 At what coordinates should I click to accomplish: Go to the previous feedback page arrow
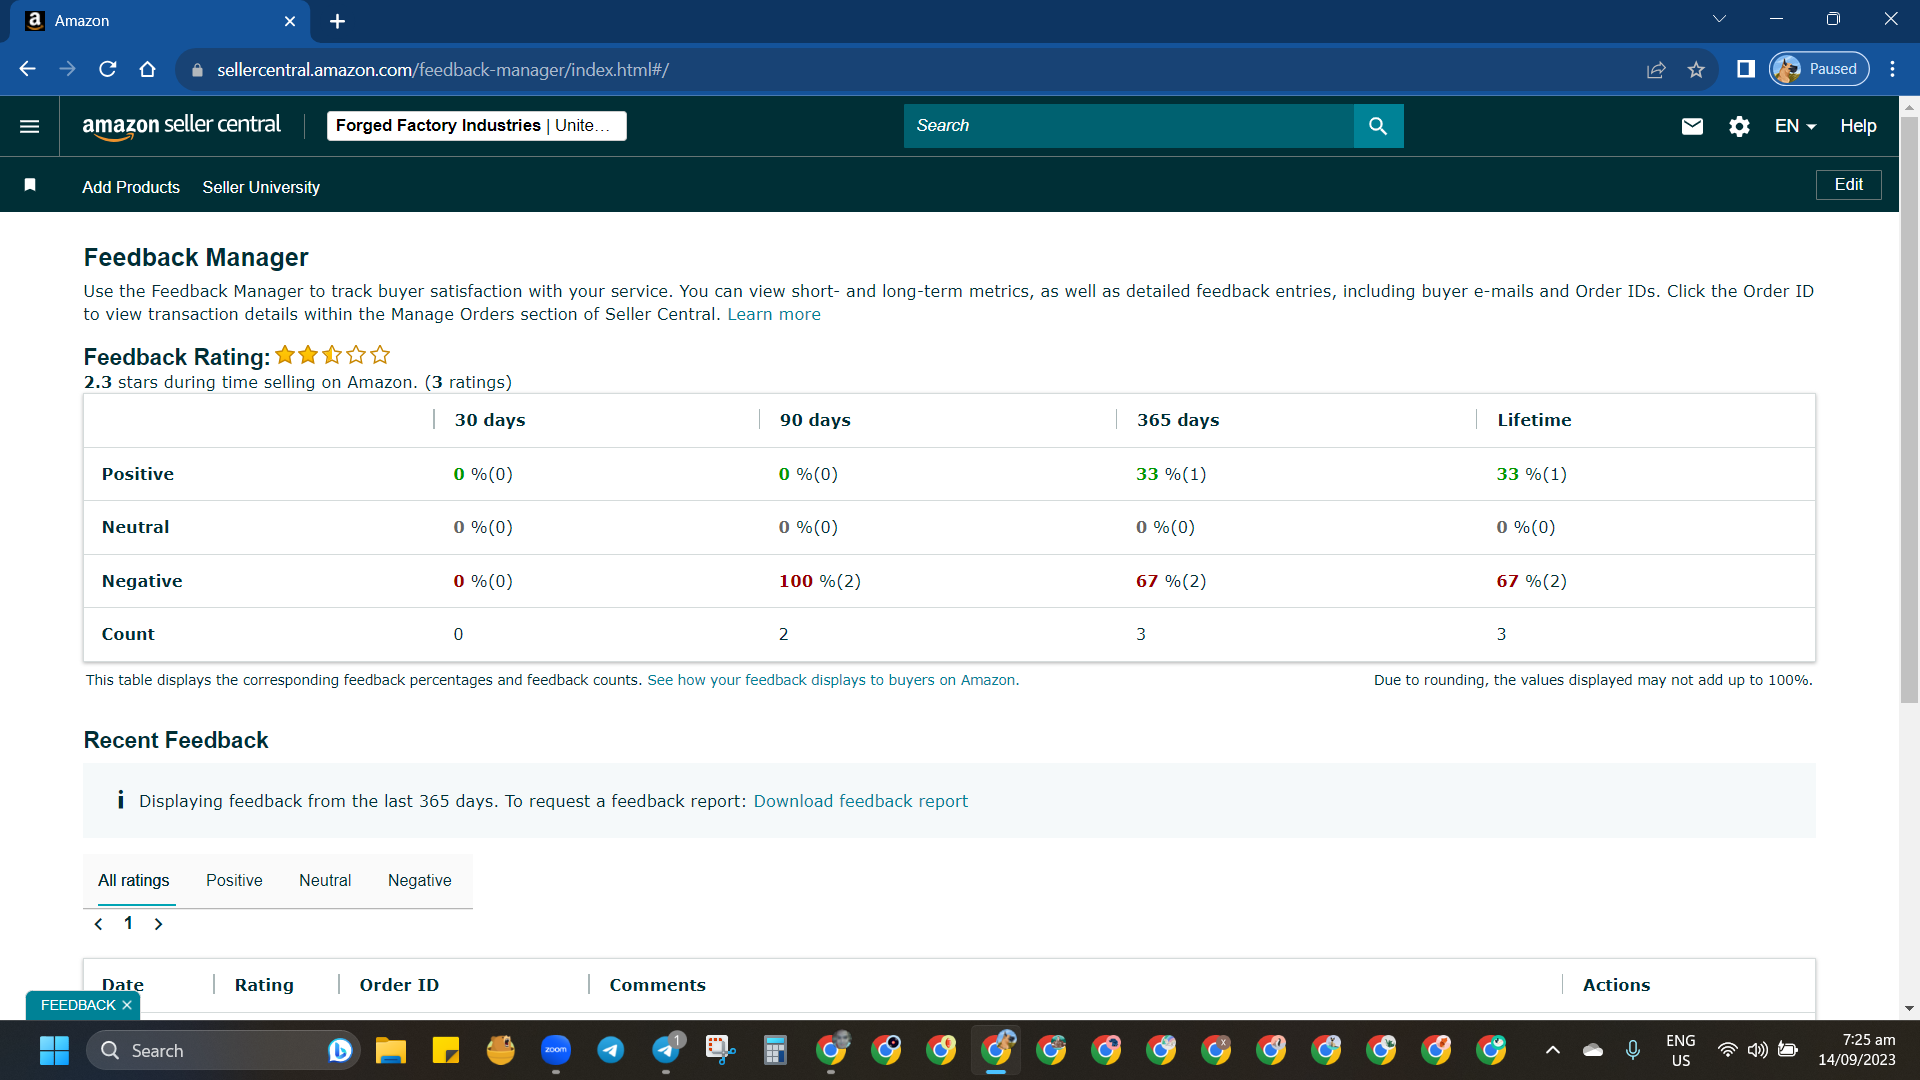click(x=98, y=924)
